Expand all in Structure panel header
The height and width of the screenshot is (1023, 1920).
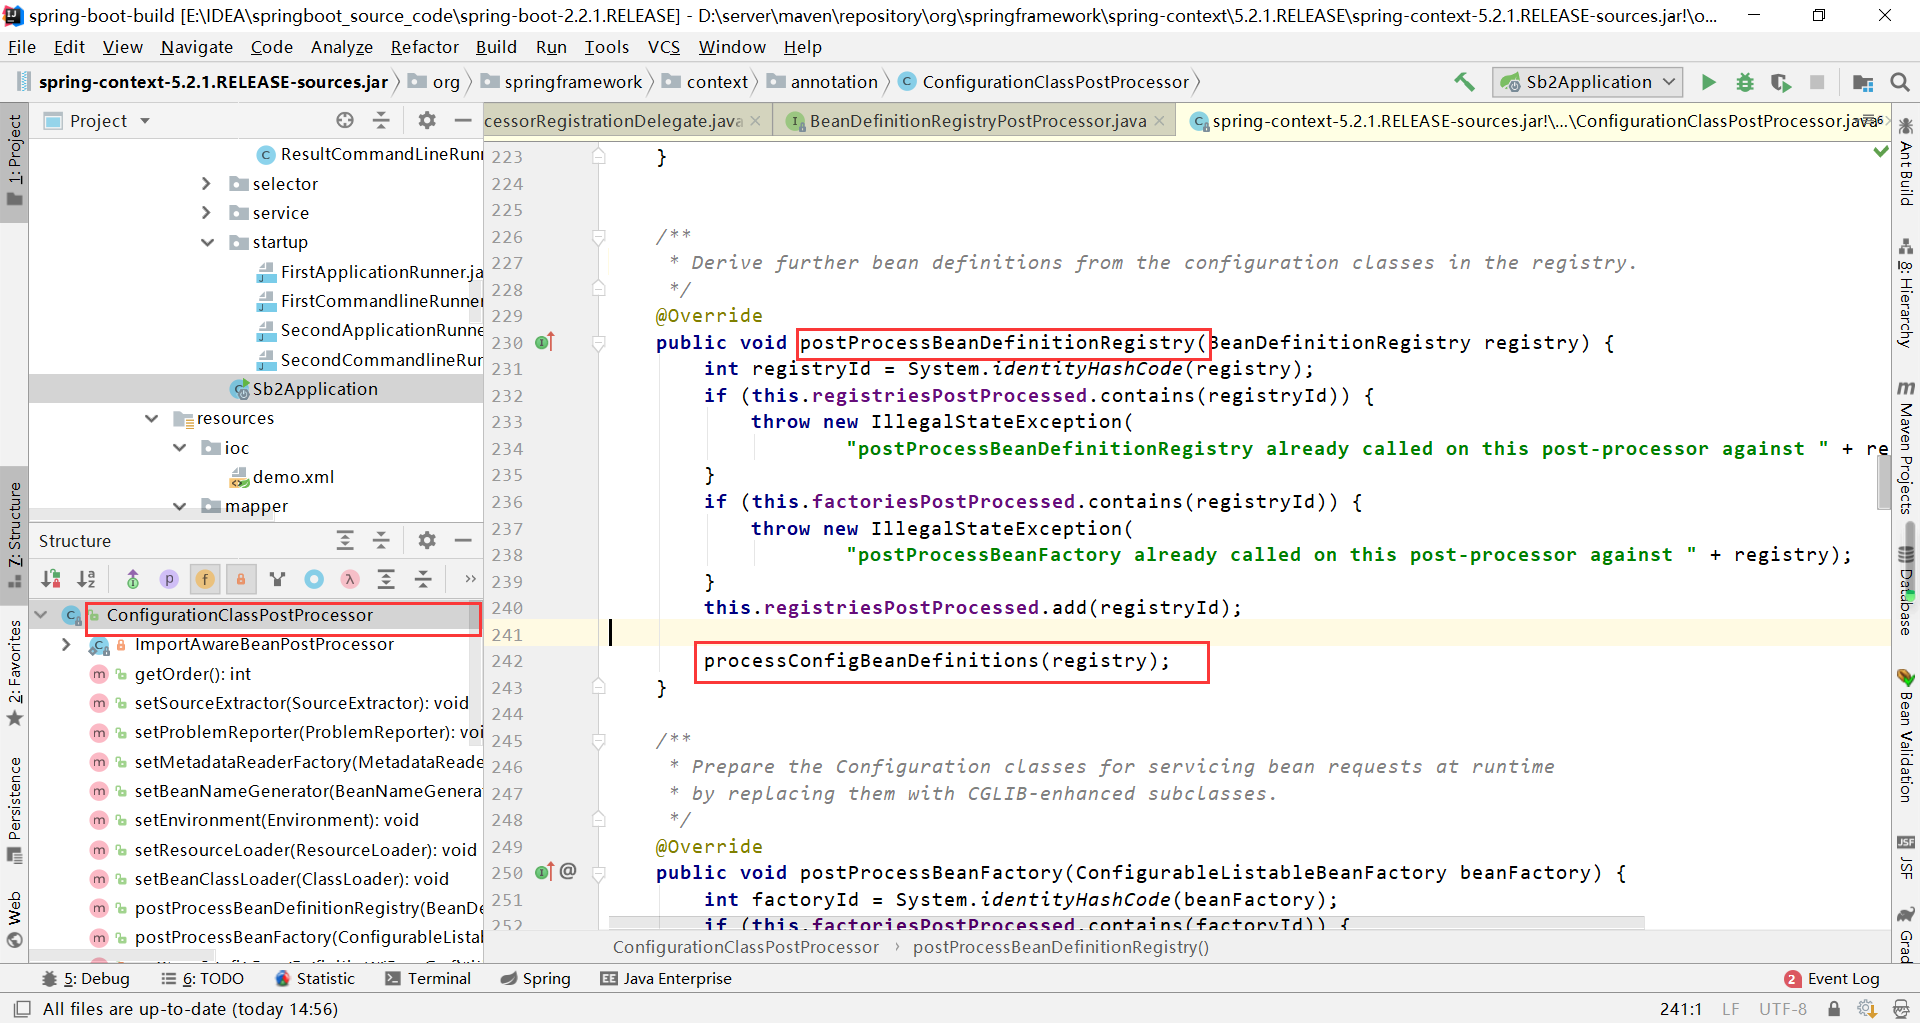pos(345,540)
